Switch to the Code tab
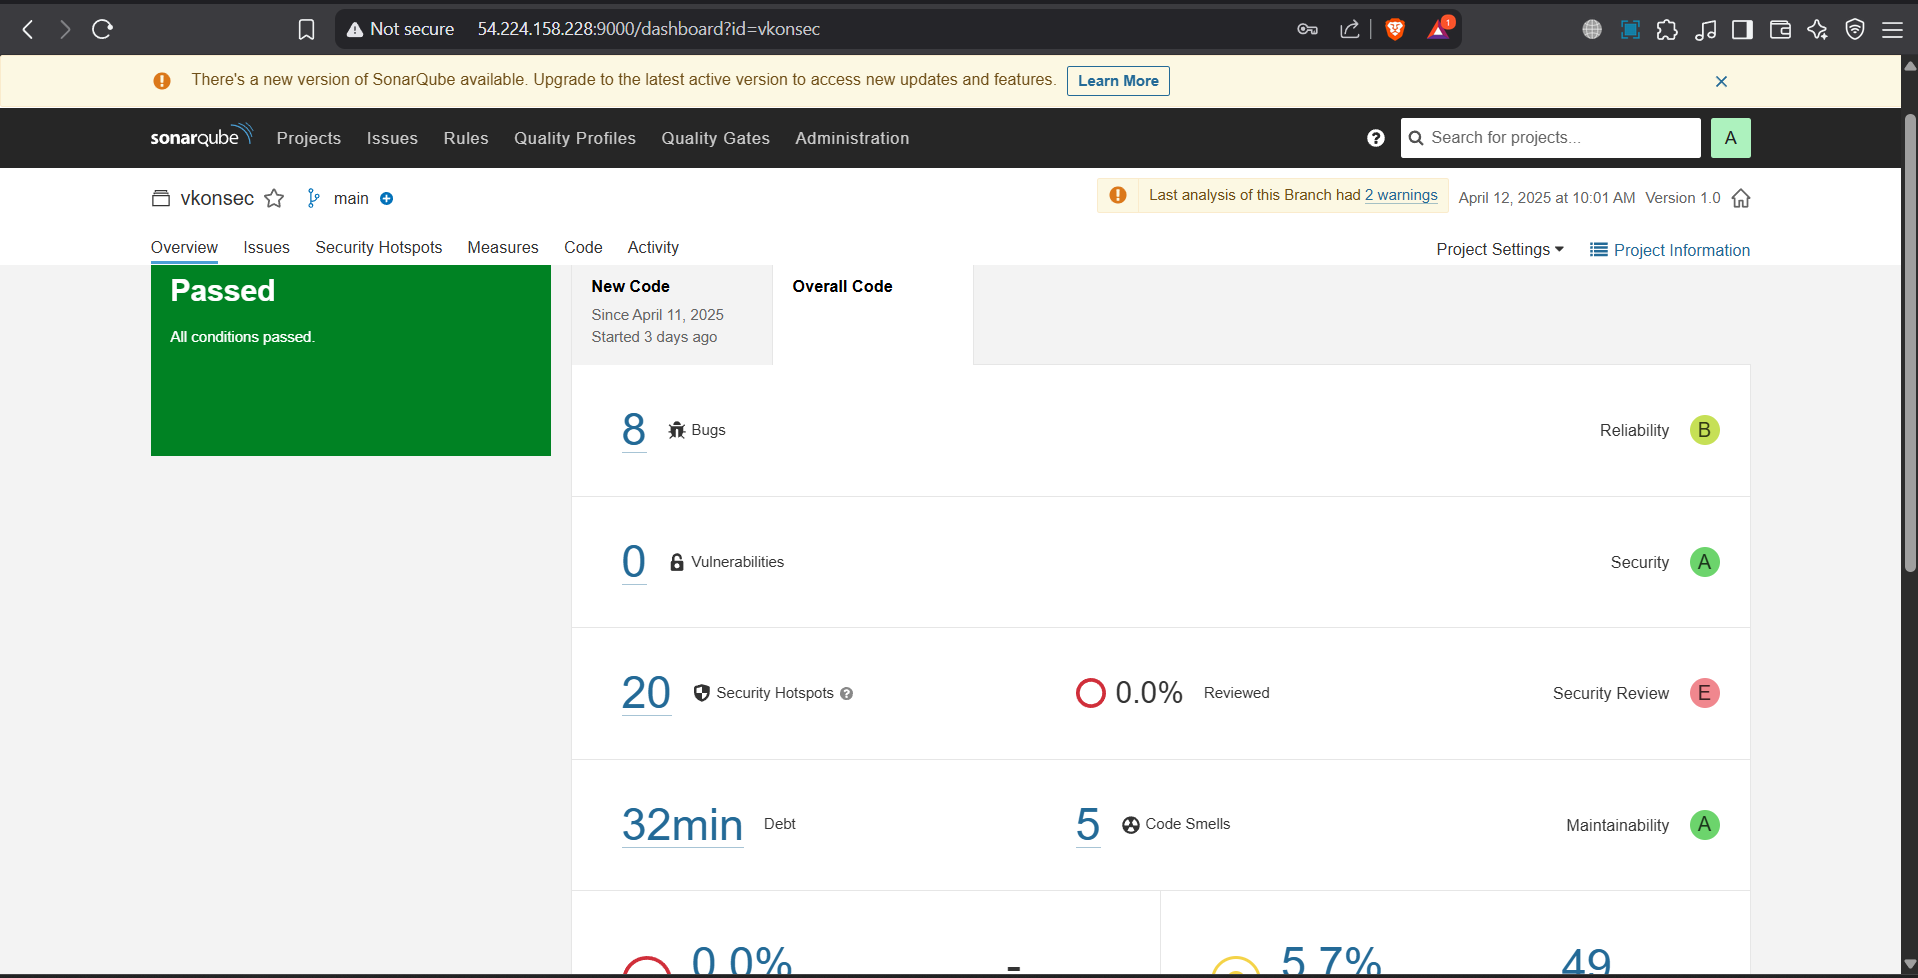This screenshot has width=1918, height=978. [583, 247]
